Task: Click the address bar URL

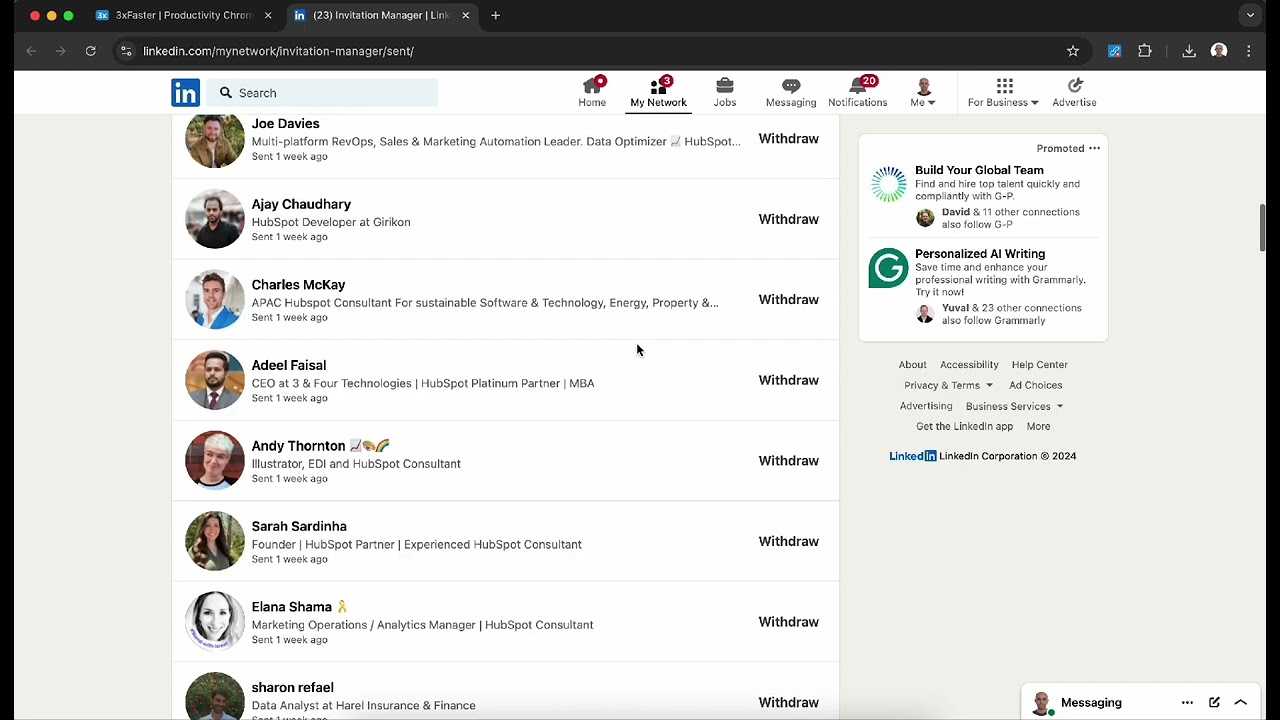Action: 278,51
